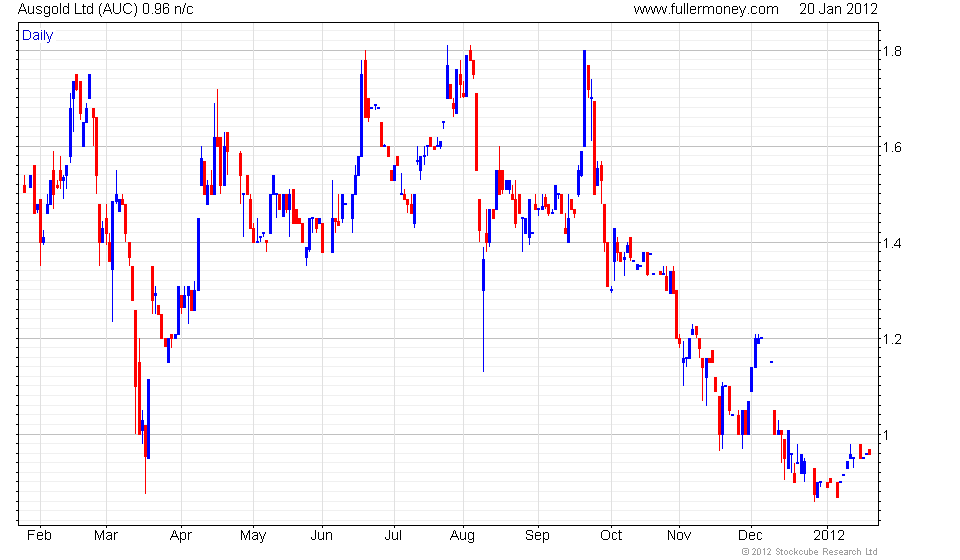Click the chart title 'Ausgold Ltd (AUC) 0.96 n/c'
This screenshot has width=960, height=560.
[106, 9]
